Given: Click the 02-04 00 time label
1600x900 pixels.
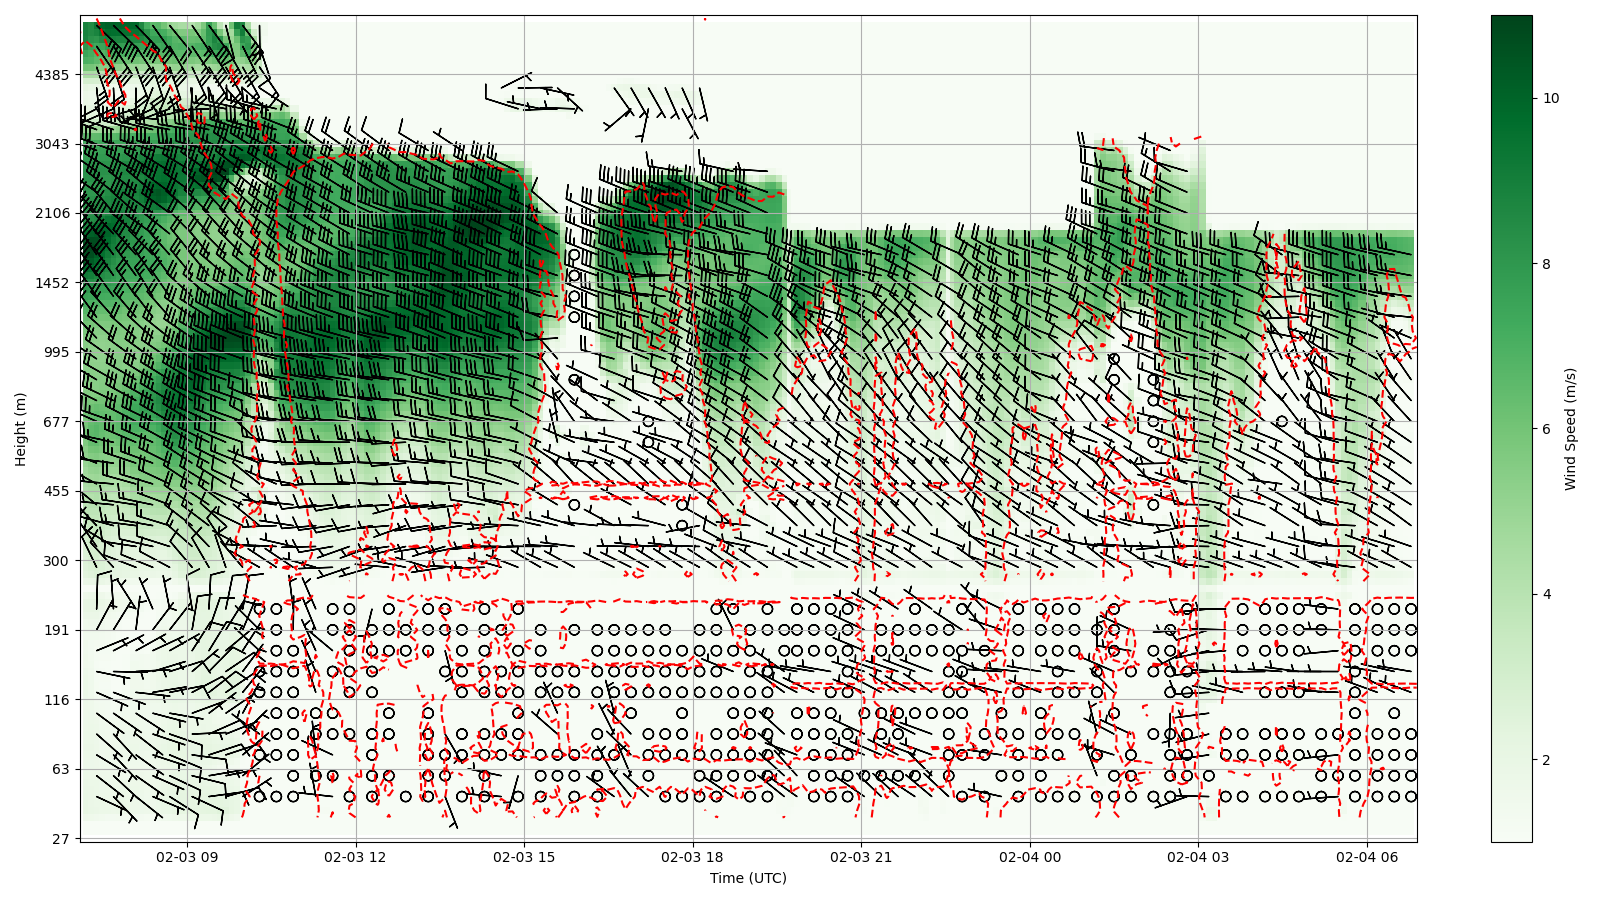Looking at the screenshot, I should pos(1030,857).
